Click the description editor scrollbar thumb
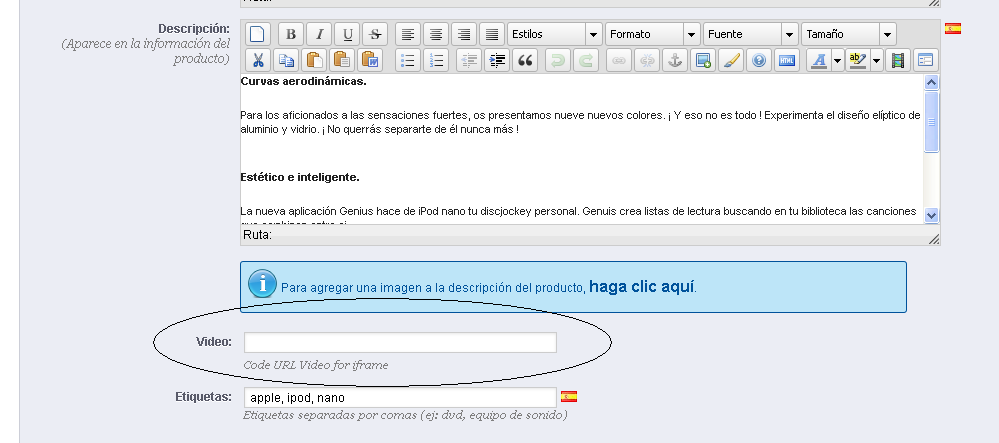The height and width of the screenshot is (443, 999). click(x=931, y=122)
